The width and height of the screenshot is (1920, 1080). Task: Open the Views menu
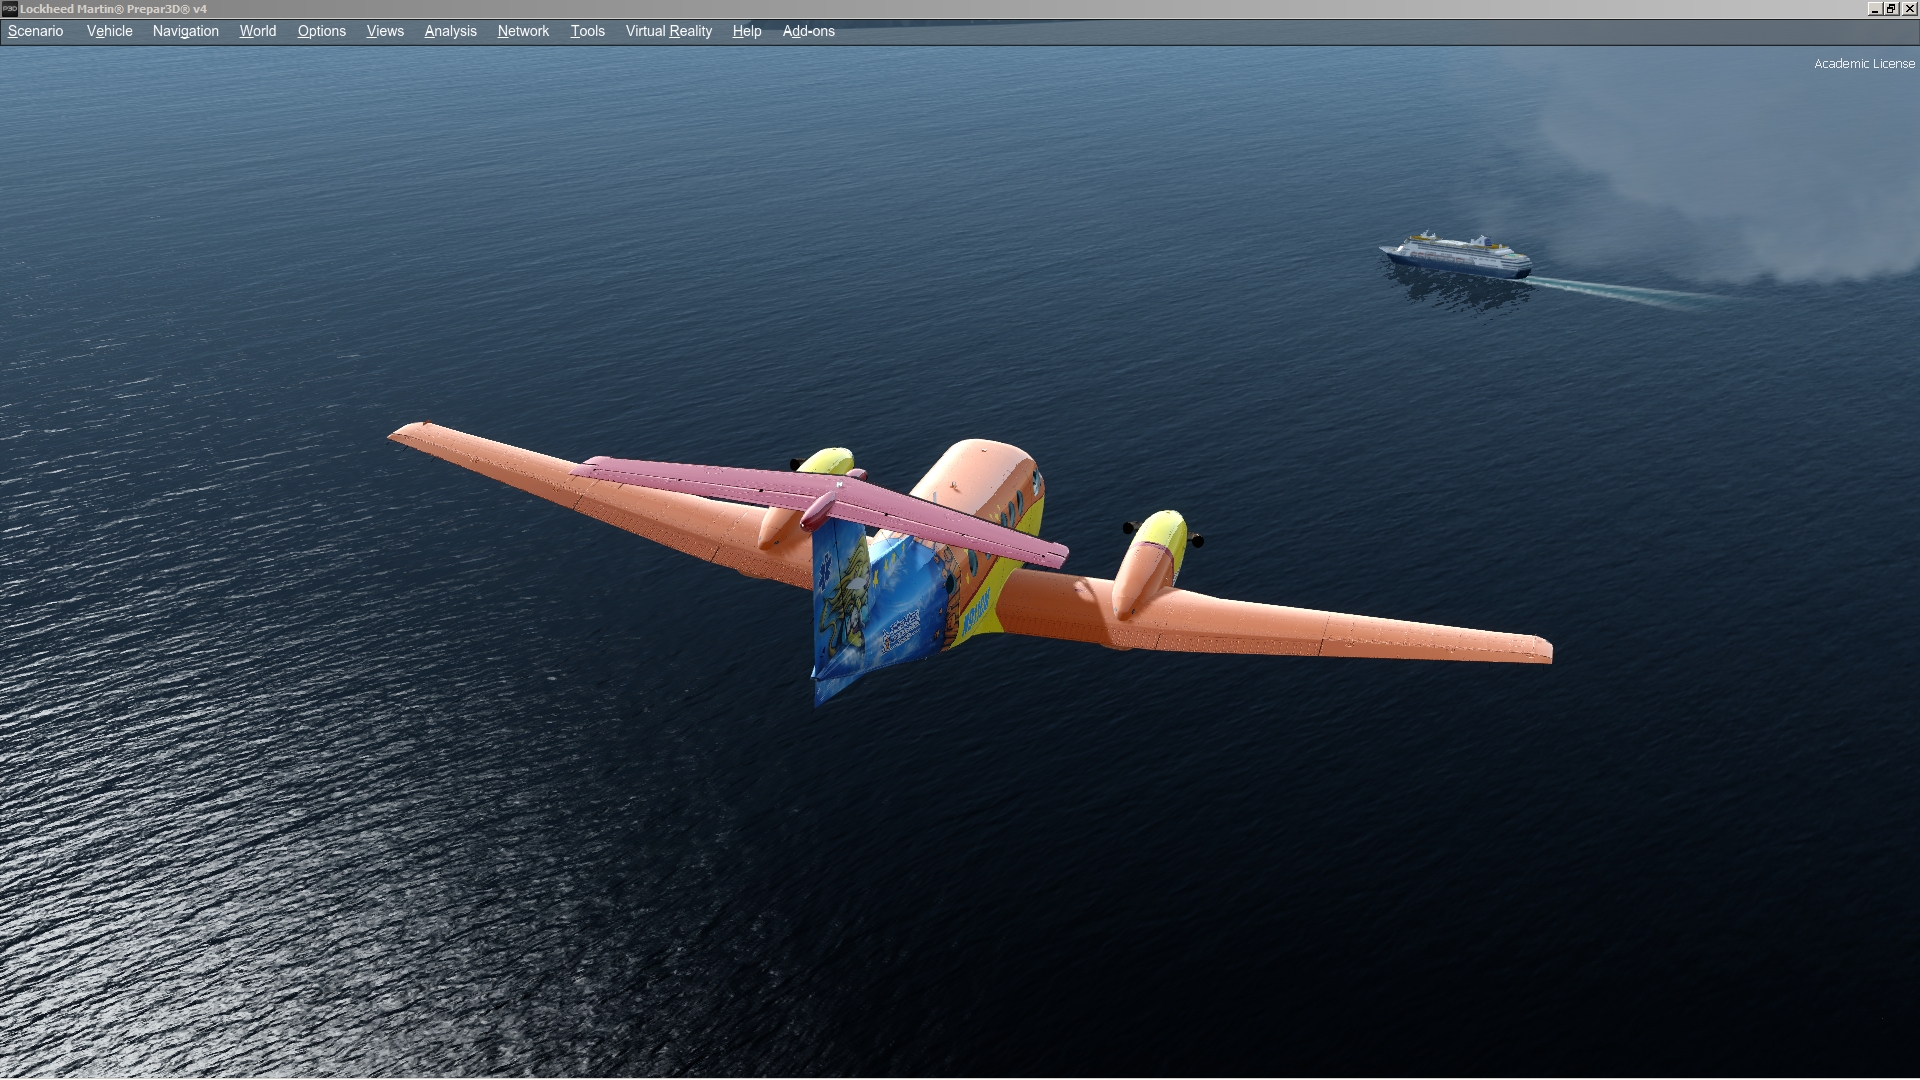[x=385, y=31]
